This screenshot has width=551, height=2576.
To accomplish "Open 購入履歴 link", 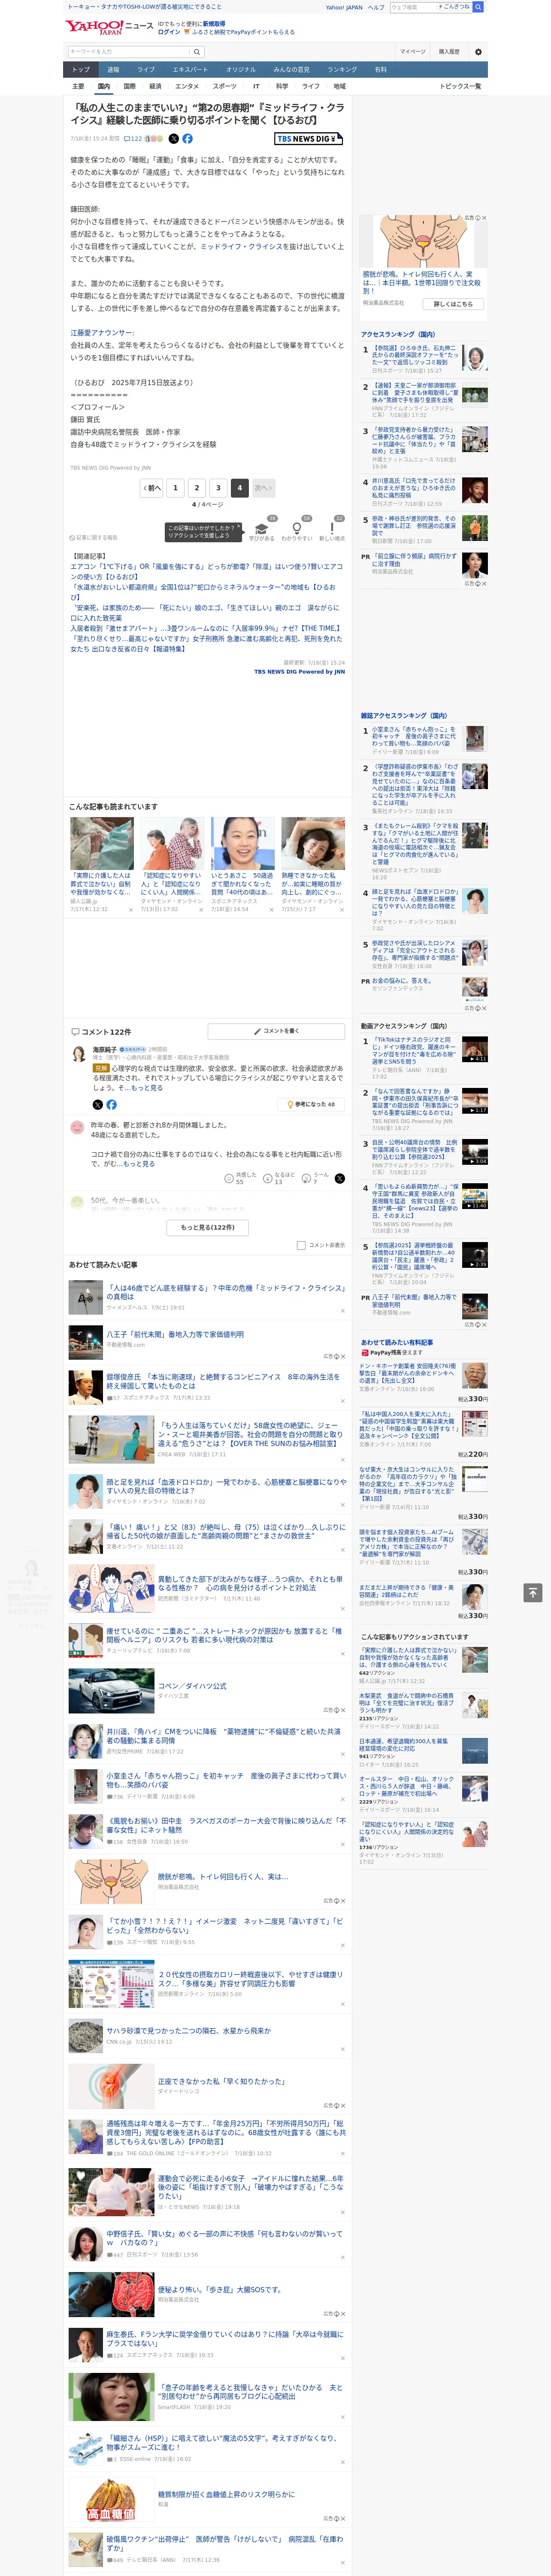I will [x=449, y=52].
